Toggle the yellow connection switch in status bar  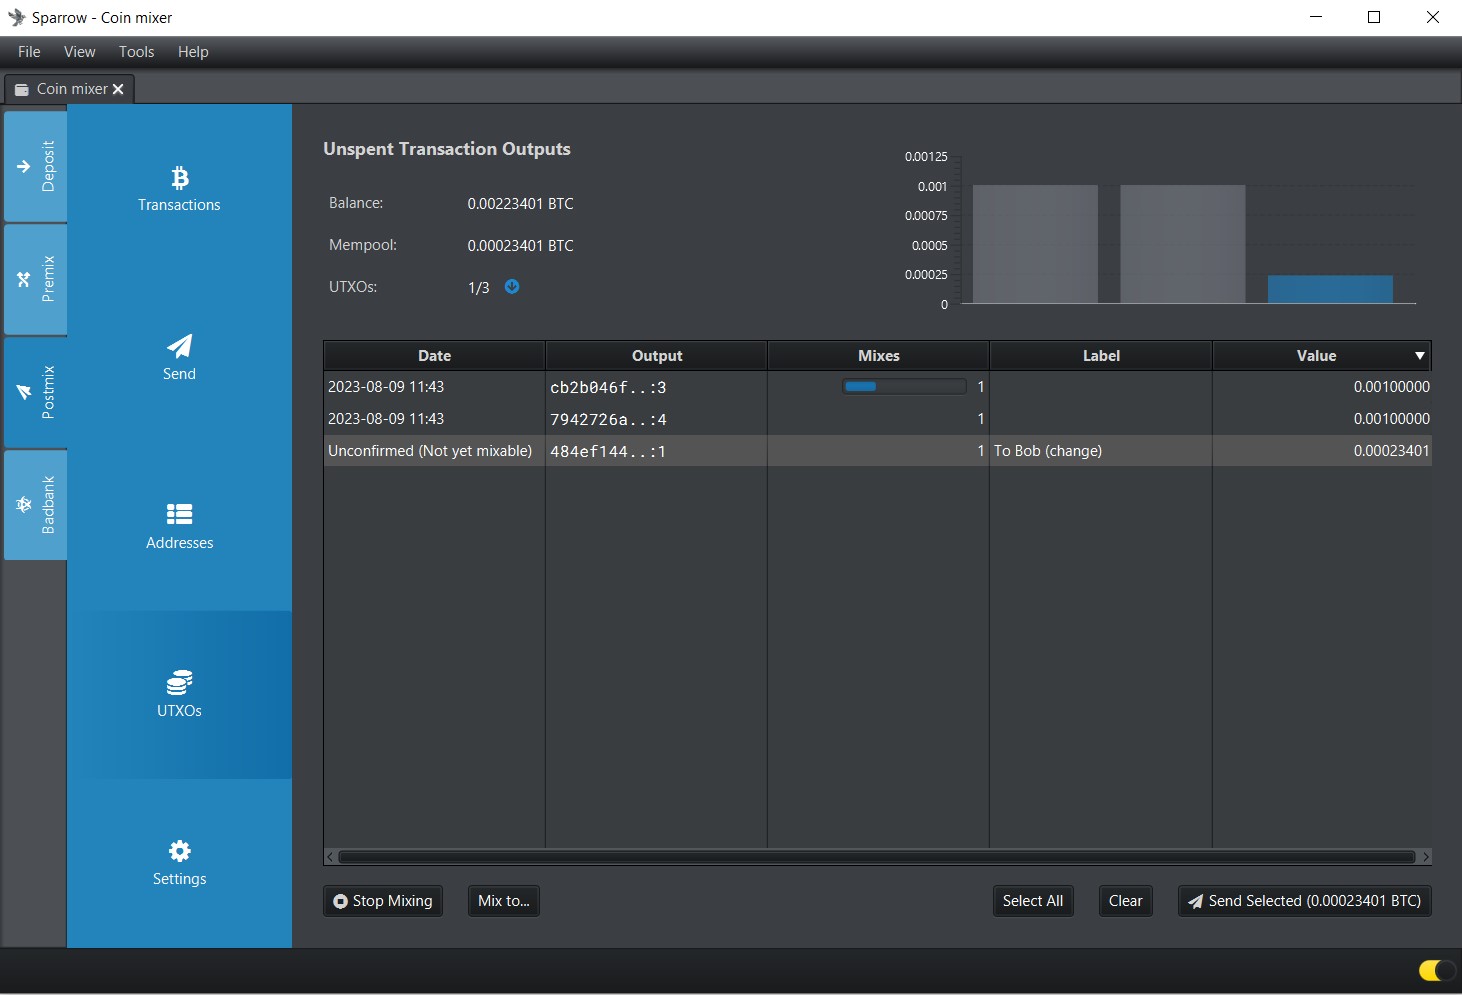1435,970
